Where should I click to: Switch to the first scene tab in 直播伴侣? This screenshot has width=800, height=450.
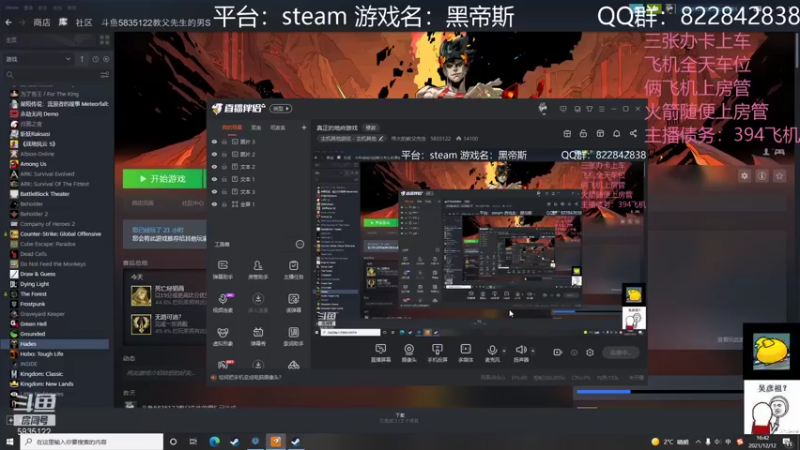(x=232, y=128)
